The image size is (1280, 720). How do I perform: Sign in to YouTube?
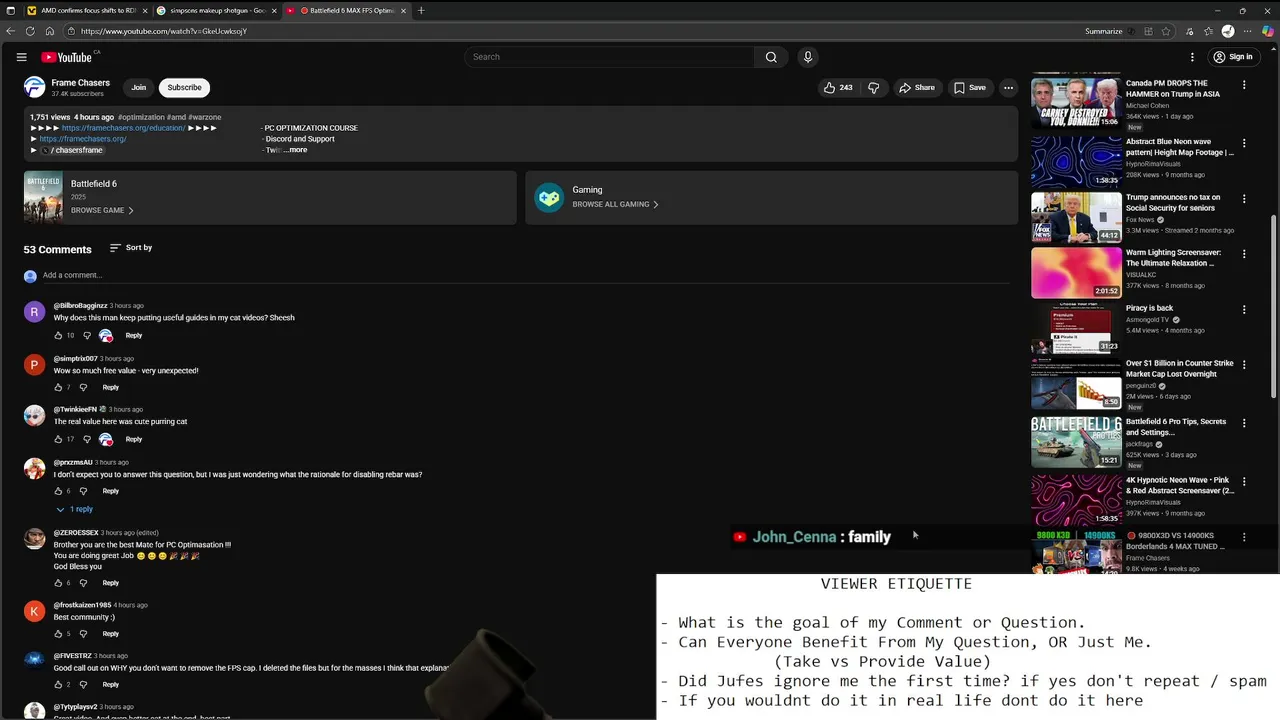[1233, 57]
